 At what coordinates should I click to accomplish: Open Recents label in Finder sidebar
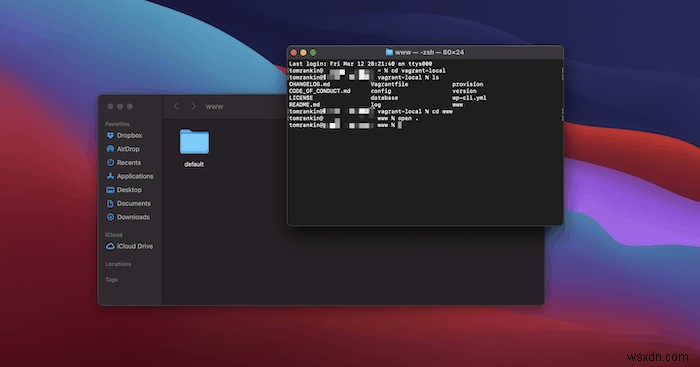[129, 163]
